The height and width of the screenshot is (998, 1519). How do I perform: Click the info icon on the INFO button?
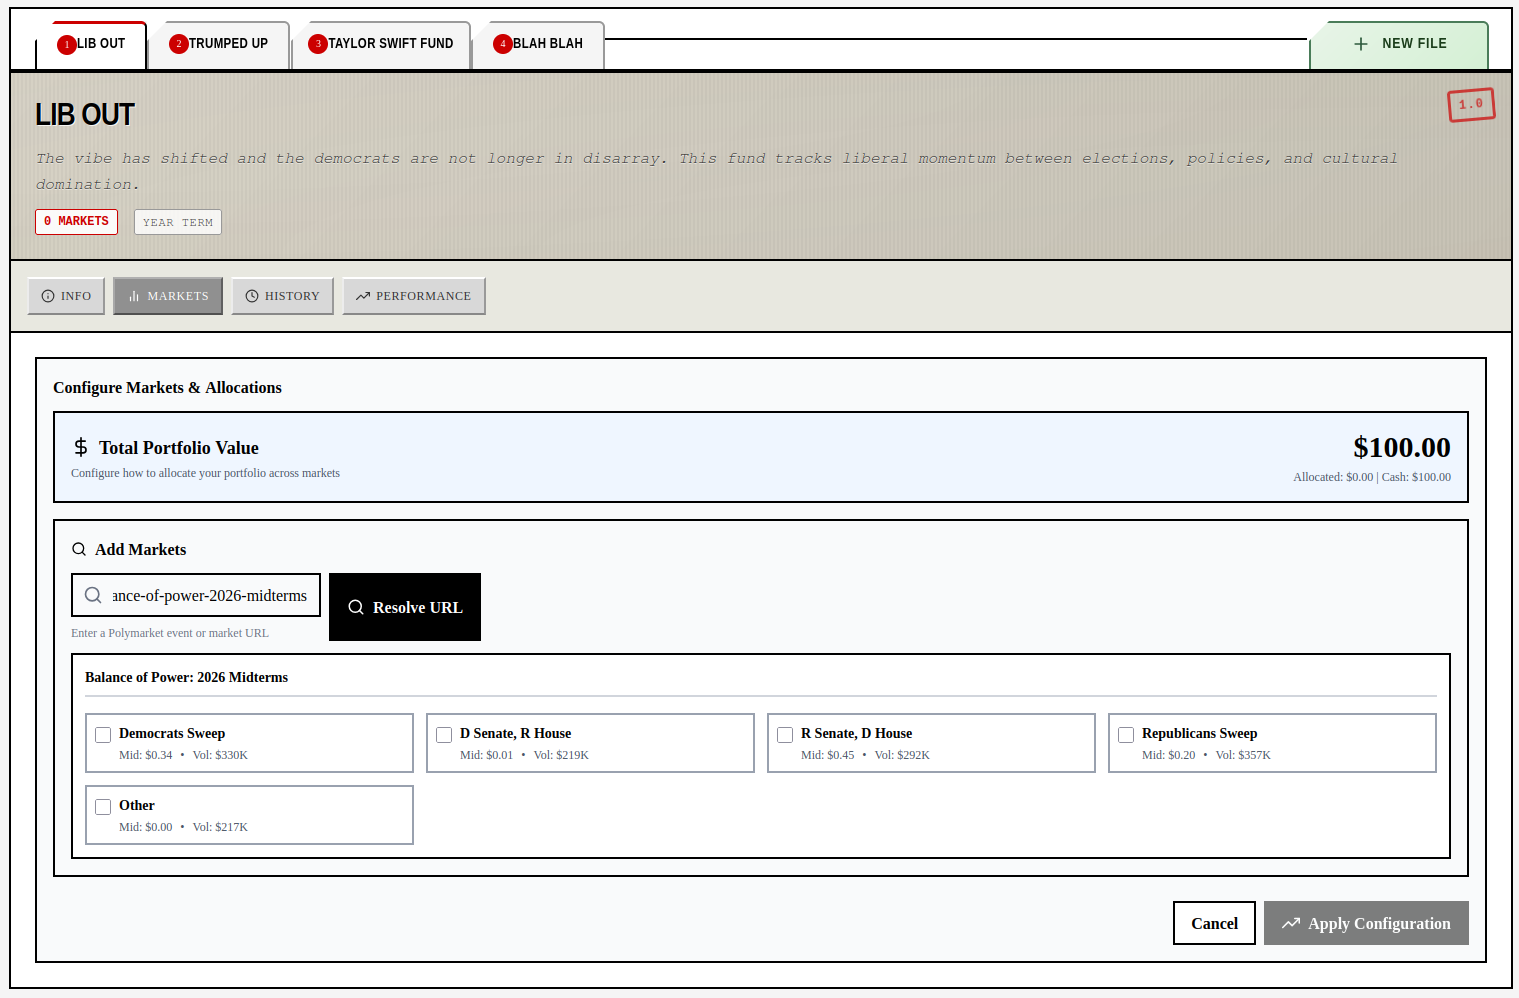coord(49,295)
